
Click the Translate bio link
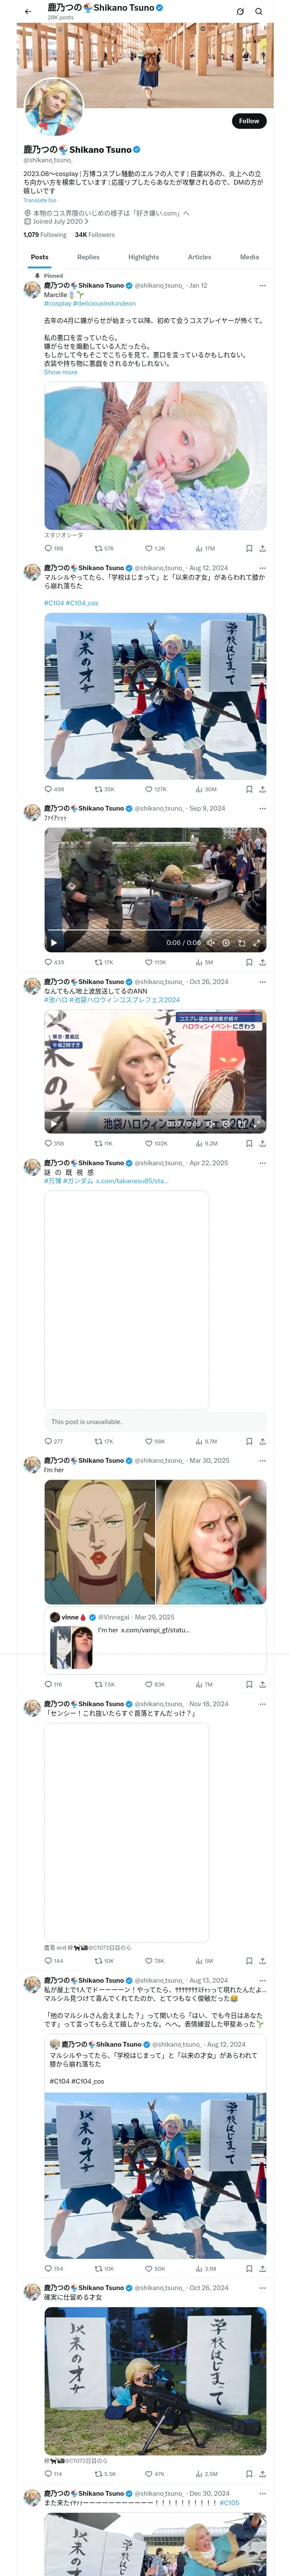click(x=40, y=200)
